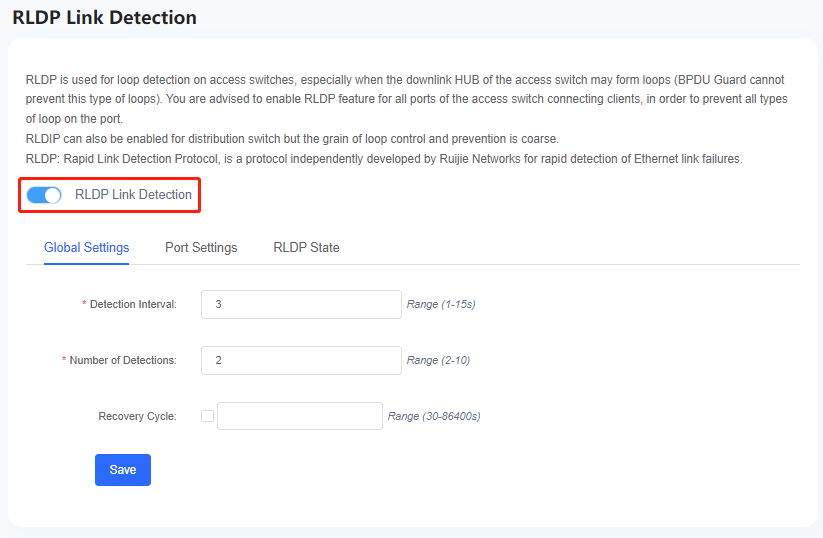Click the RLDP Link Detection page heading

pyautogui.click(x=104, y=17)
